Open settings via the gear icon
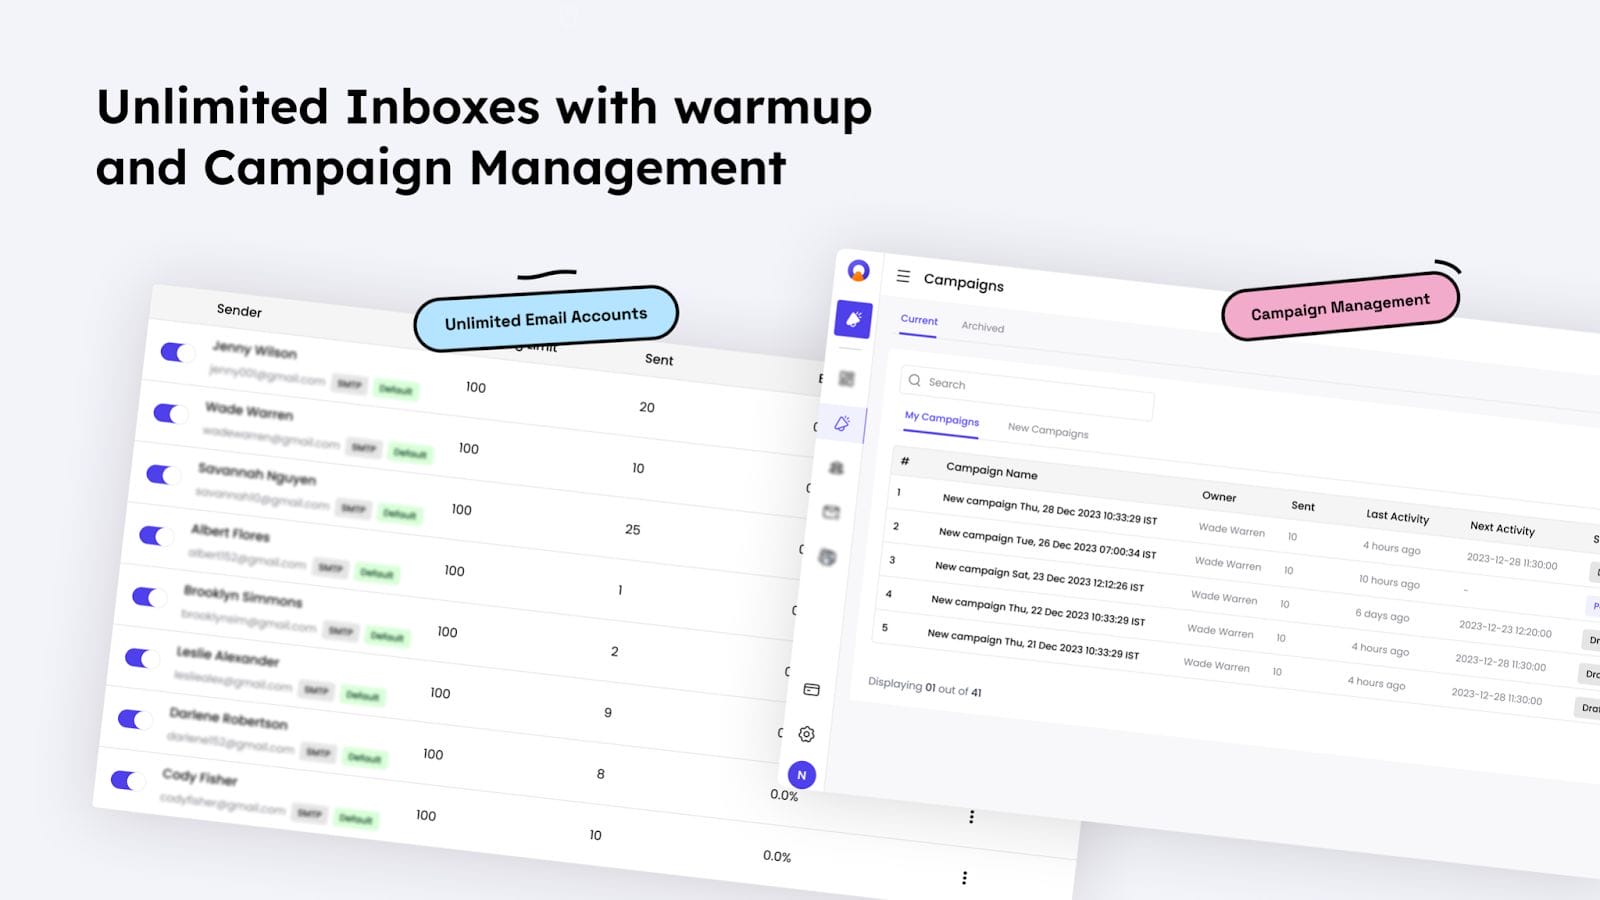The image size is (1600, 900). pos(807,734)
